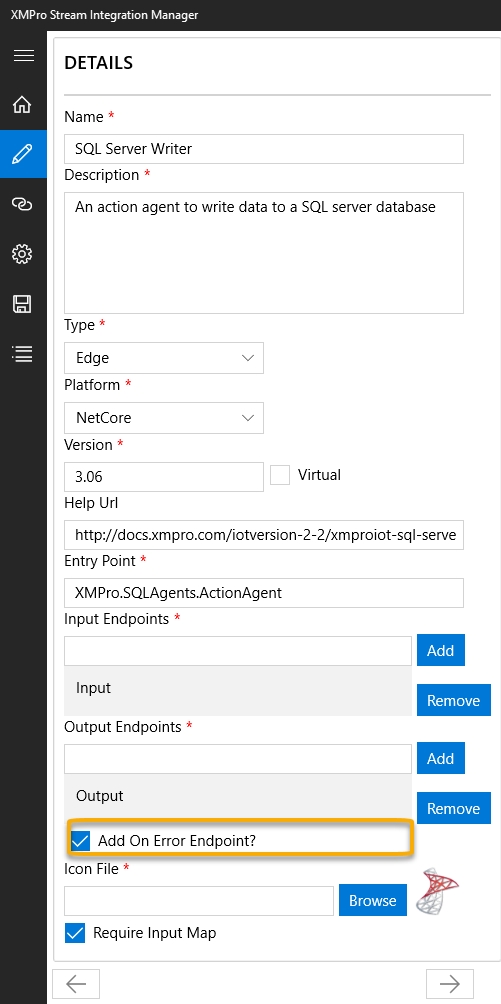Viewport: 501px width, 1004px height.
Task: Select the 'Output' endpoint list item
Action: (238, 798)
